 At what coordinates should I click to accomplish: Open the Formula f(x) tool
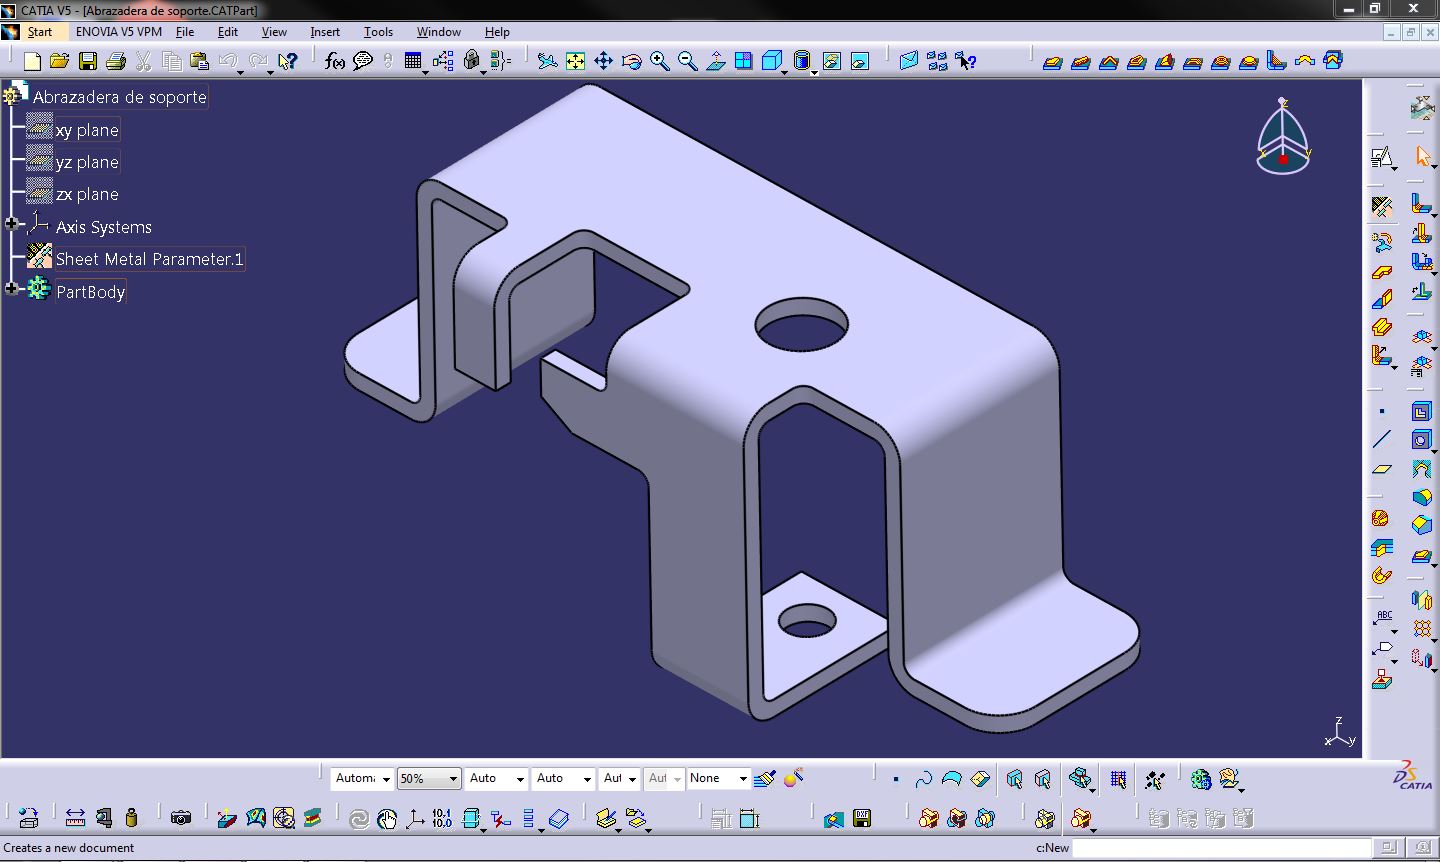click(x=335, y=62)
